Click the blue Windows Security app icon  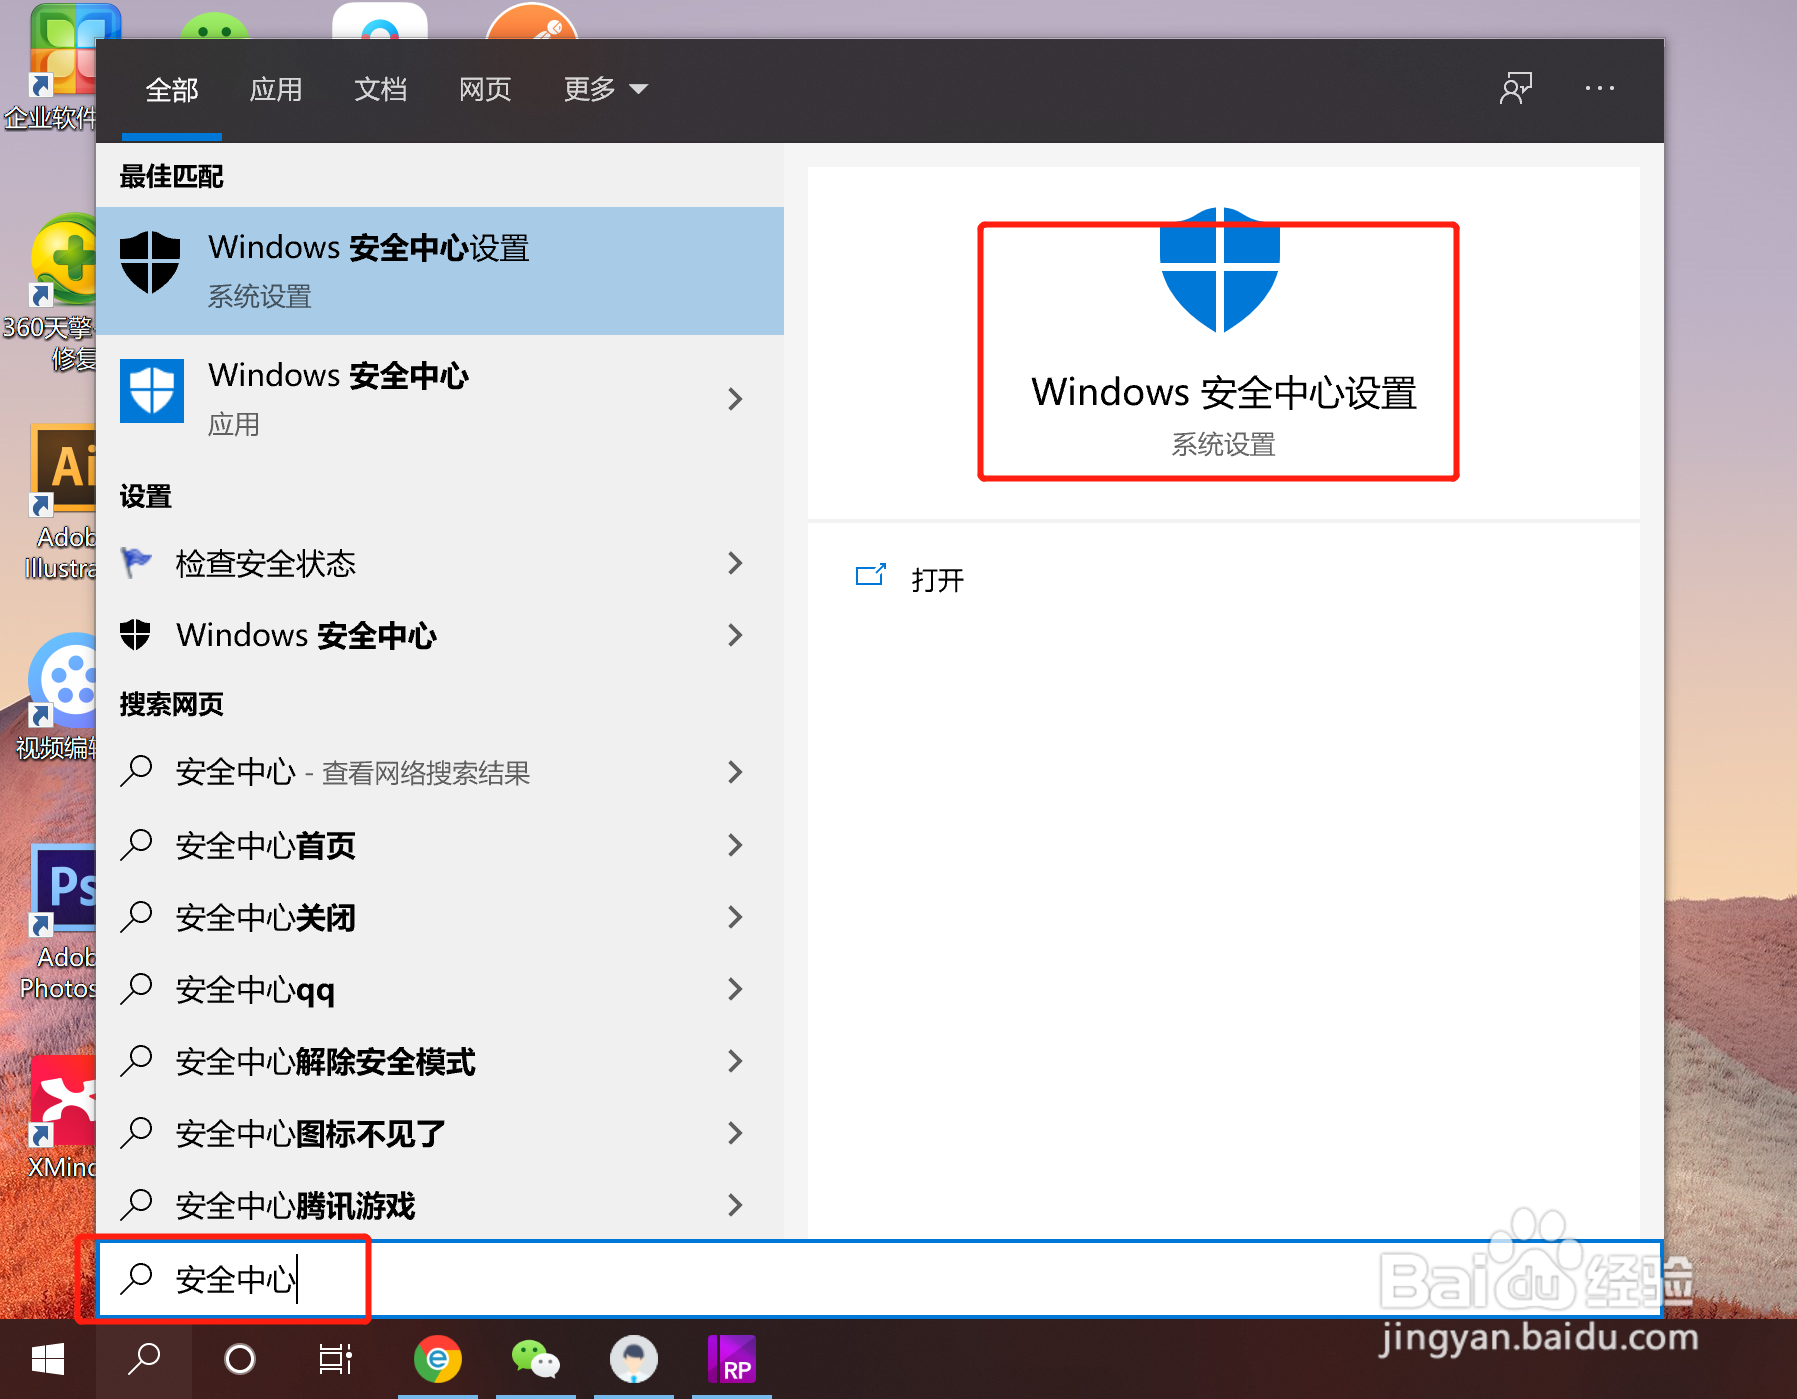[x=152, y=391]
